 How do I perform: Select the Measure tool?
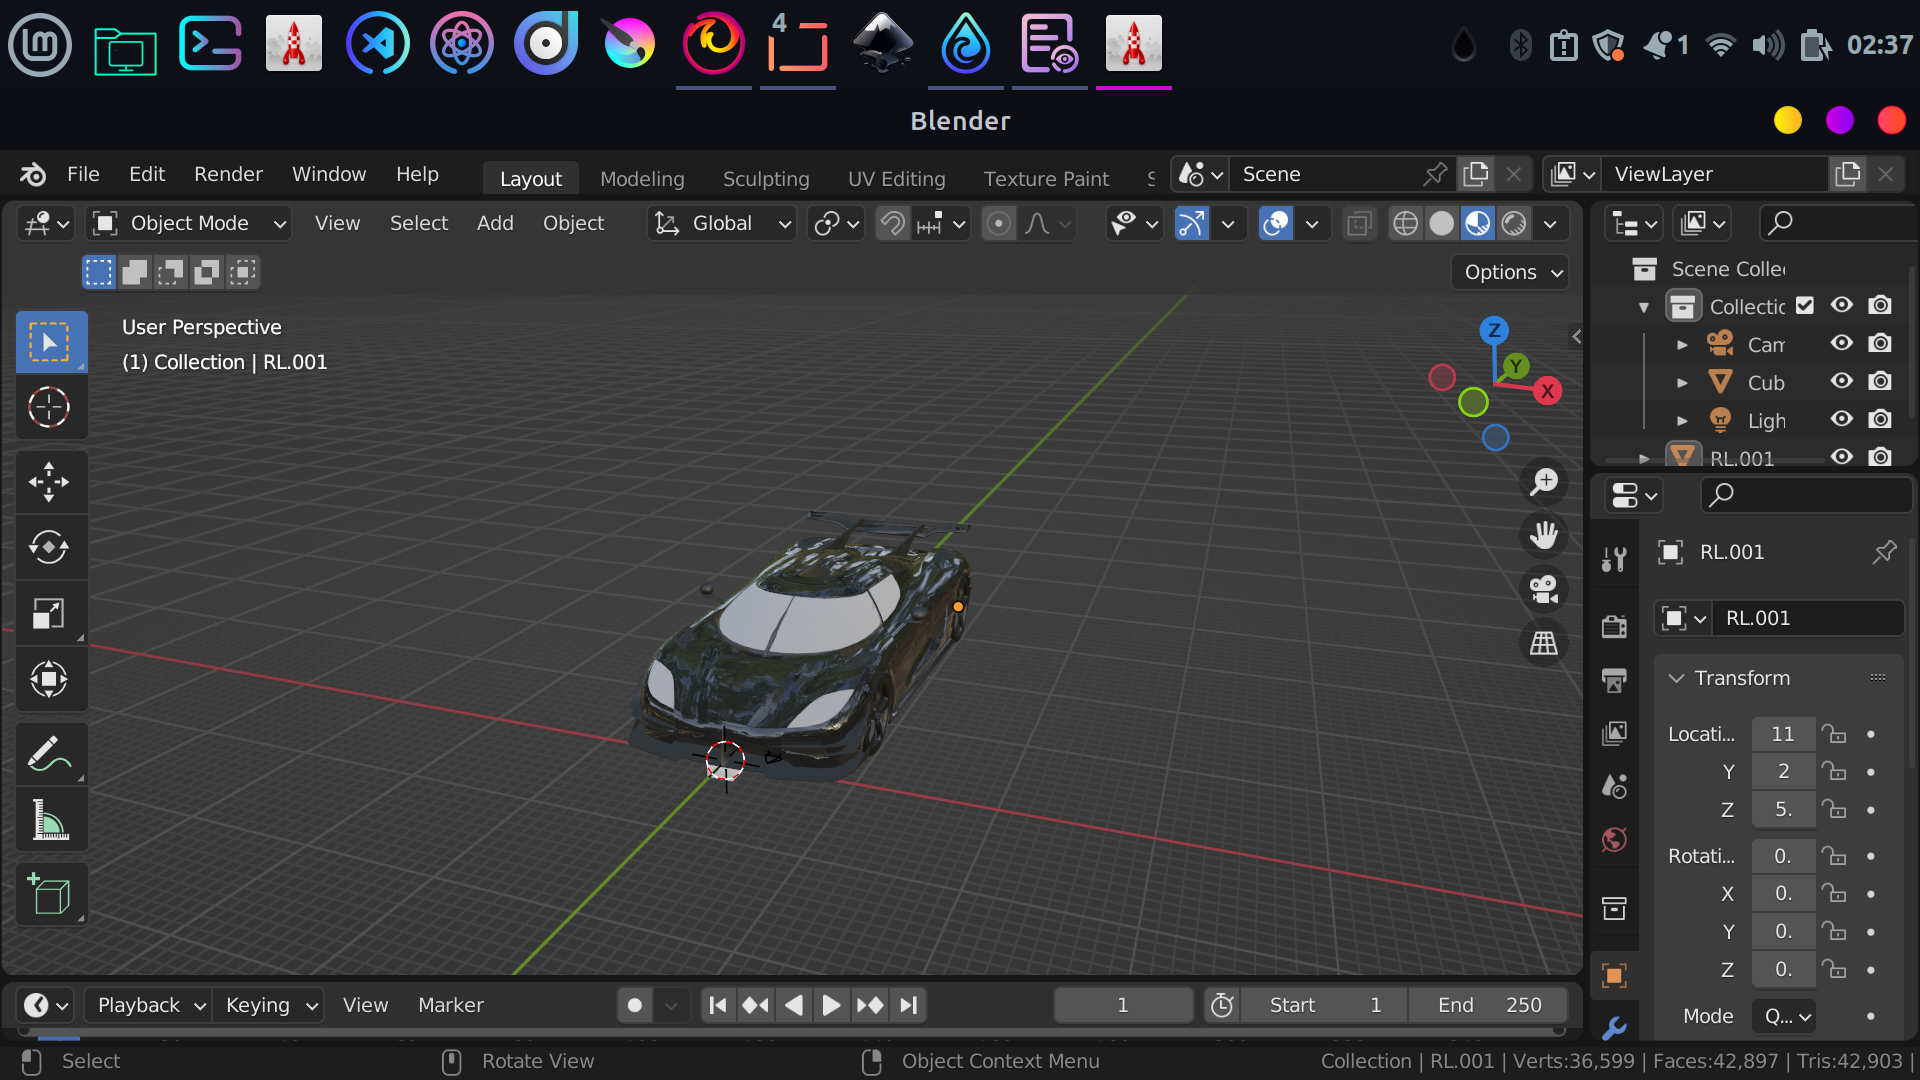[50, 819]
